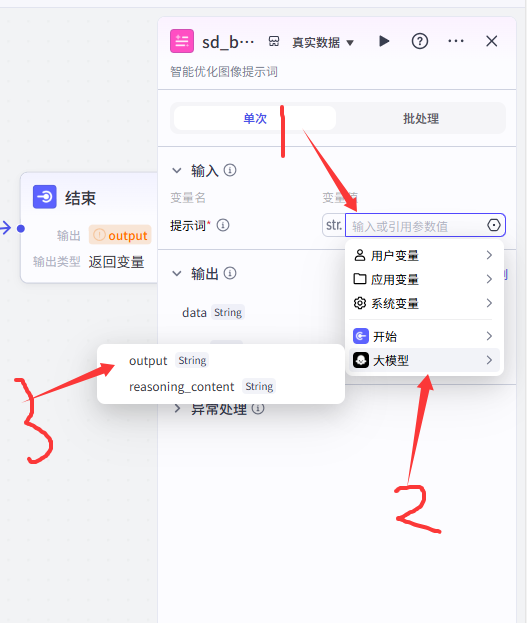Collapse the 输入 section

click(x=176, y=170)
